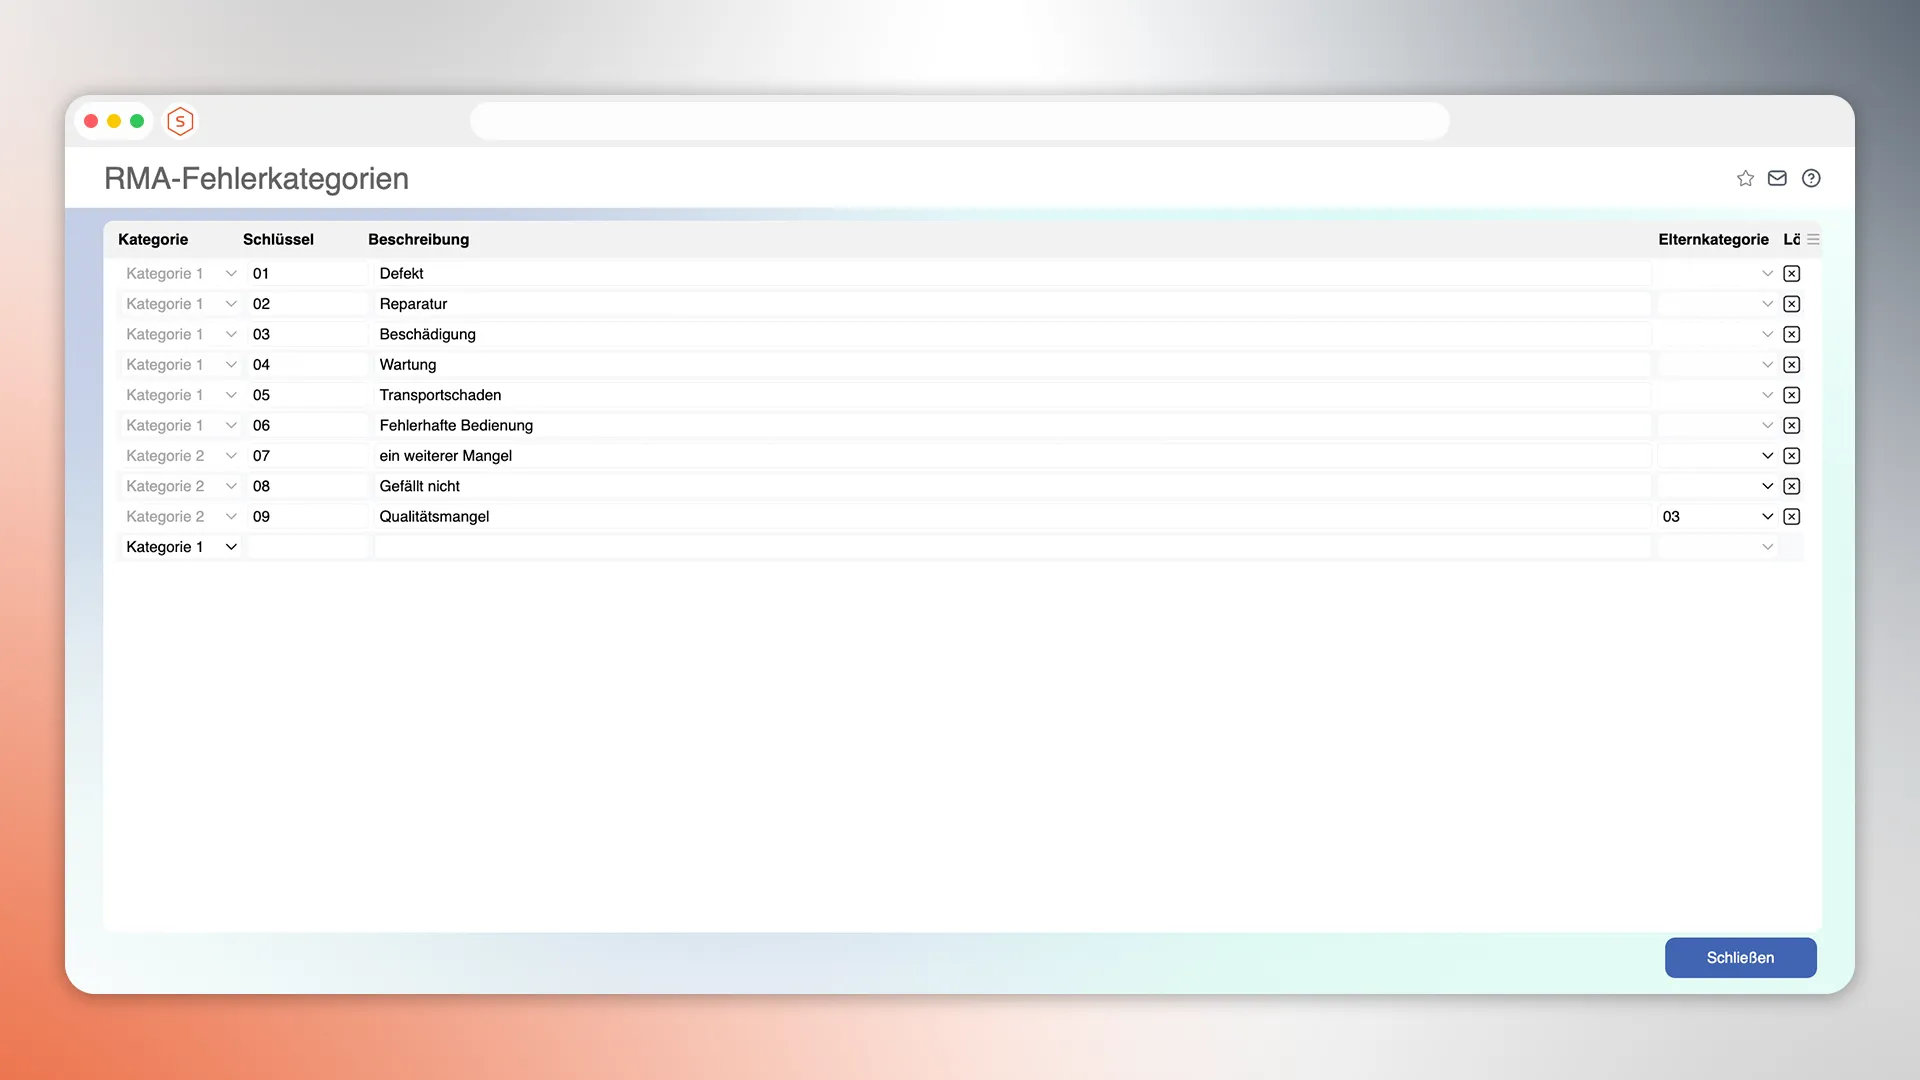This screenshot has height=1080, width=1920.
Task: Expand Elternkategorie dropdown for row 07
Action: pos(1767,456)
